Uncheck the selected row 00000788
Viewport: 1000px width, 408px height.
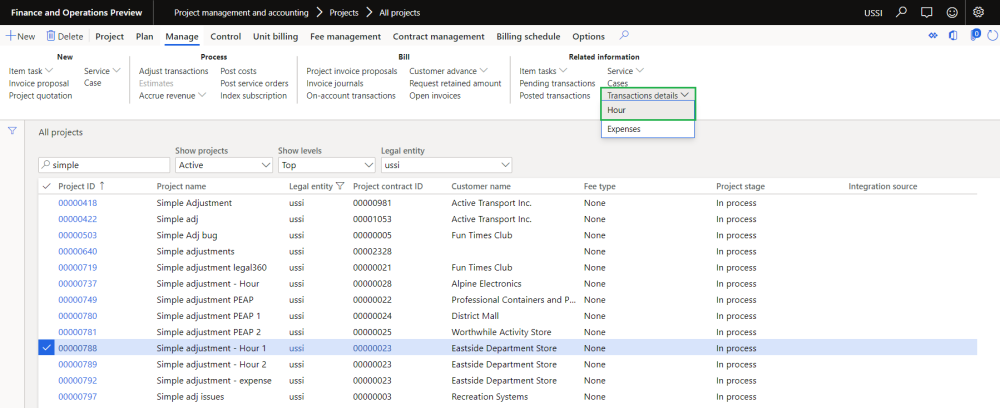(x=46, y=348)
